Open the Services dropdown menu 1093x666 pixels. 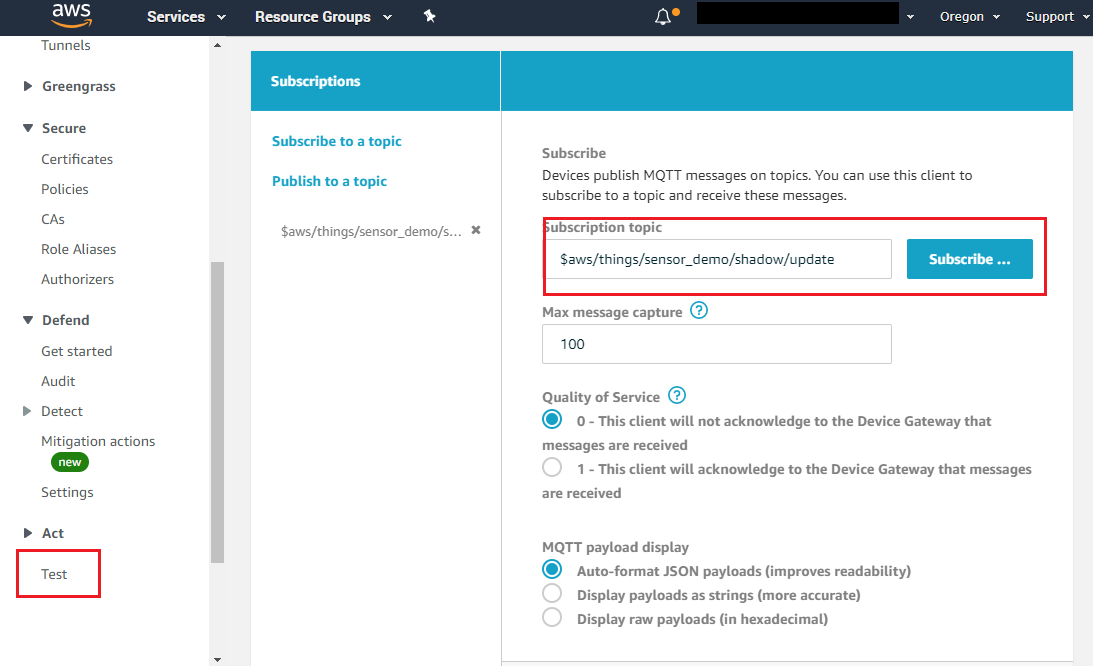[x=186, y=17]
